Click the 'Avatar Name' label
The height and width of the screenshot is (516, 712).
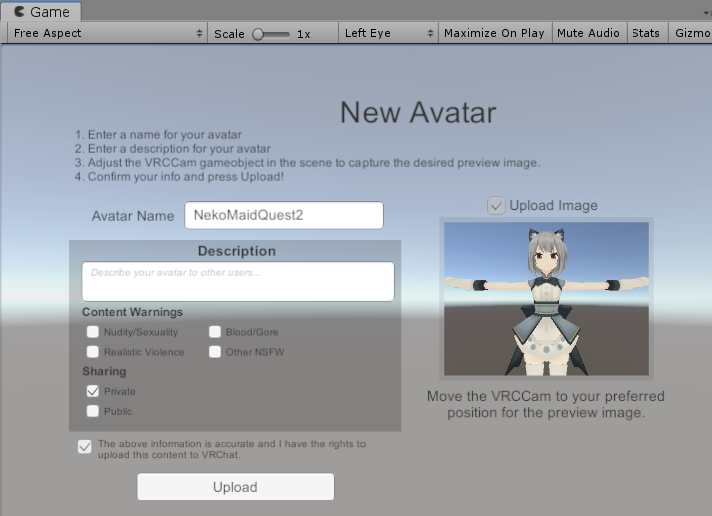(133, 216)
